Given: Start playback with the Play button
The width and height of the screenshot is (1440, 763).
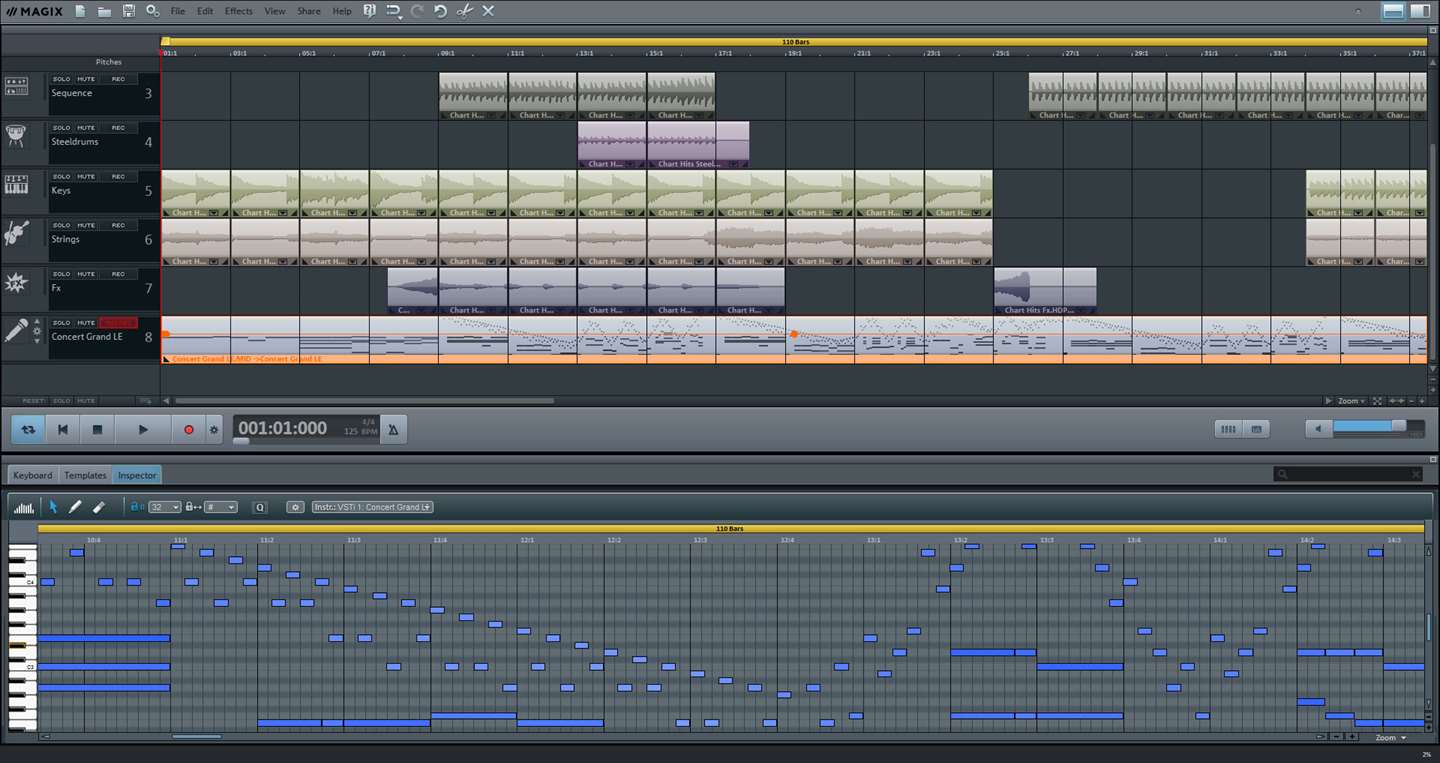Looking at the screenshot, I should pyautogui.click(x=142, y=429).
